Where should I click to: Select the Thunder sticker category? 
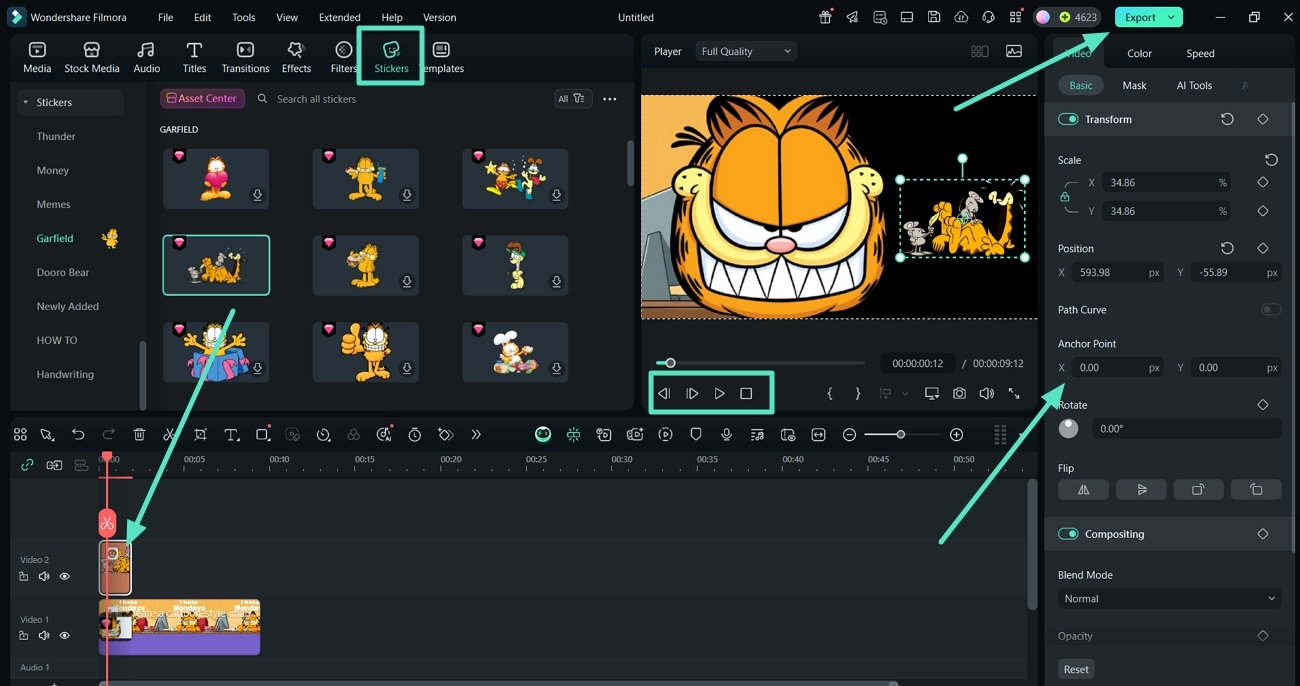coord(56,136)
